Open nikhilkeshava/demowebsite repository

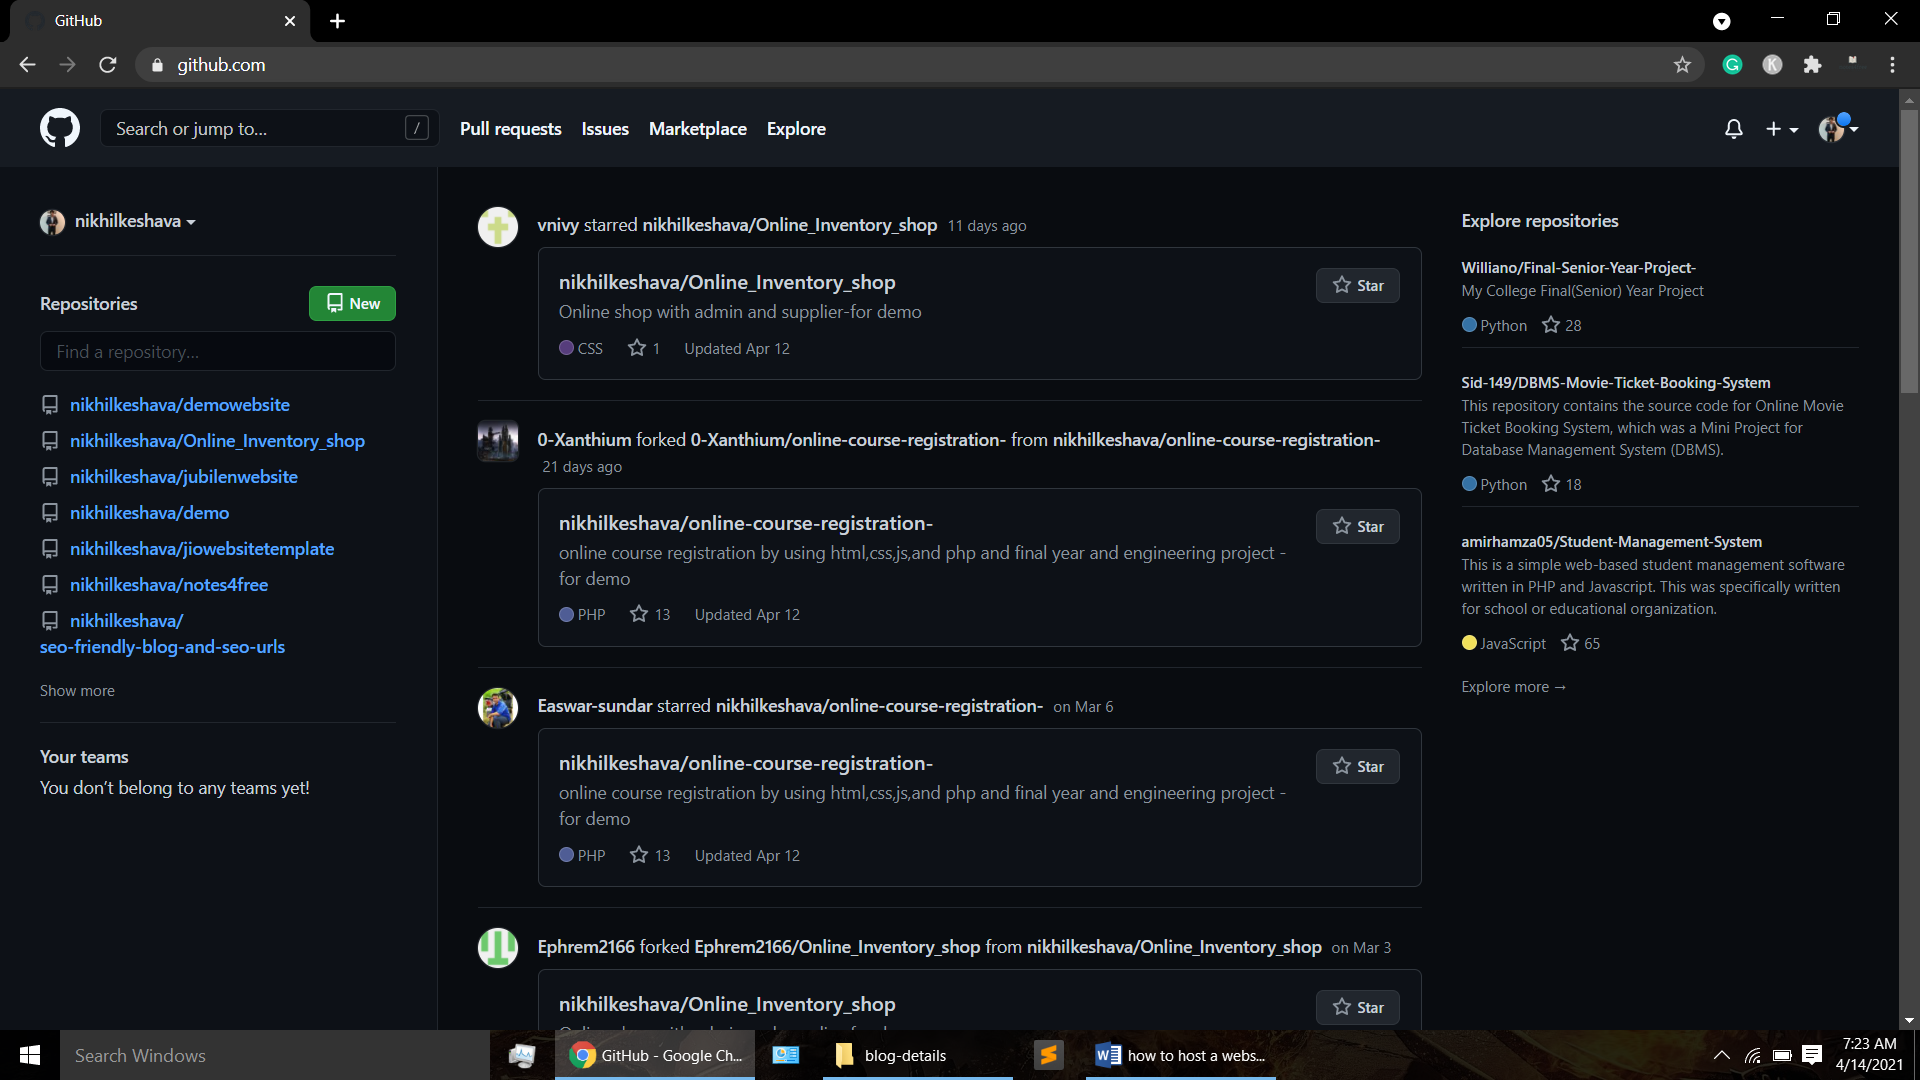(180, 405)
